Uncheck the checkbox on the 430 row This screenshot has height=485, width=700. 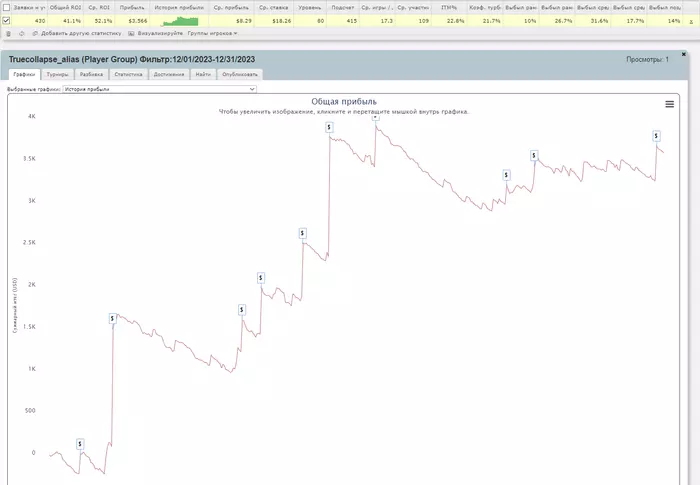(6, 21)
